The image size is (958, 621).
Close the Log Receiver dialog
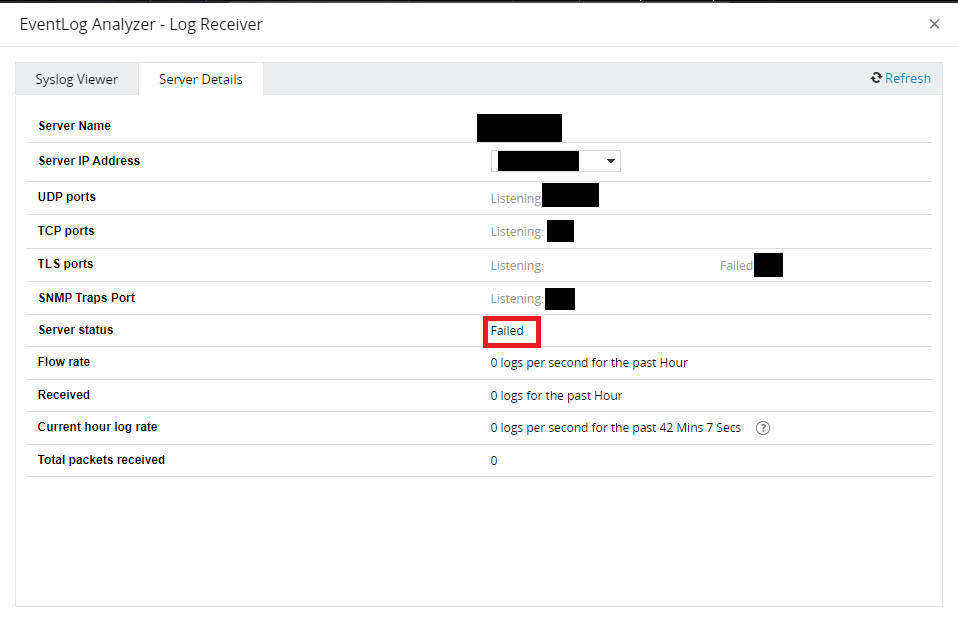(x=934, y=24)
